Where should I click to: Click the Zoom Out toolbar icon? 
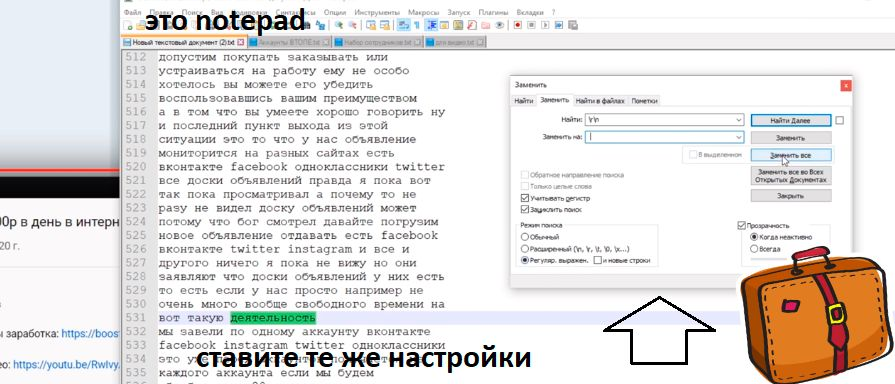352,25
